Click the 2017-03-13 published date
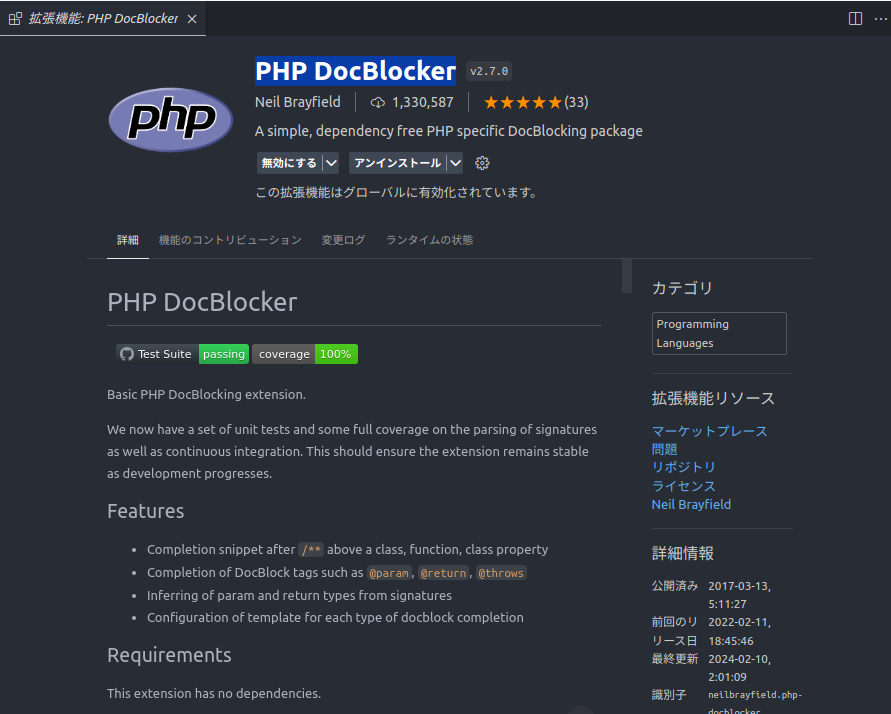891x714 pixels. pos(739,595)
